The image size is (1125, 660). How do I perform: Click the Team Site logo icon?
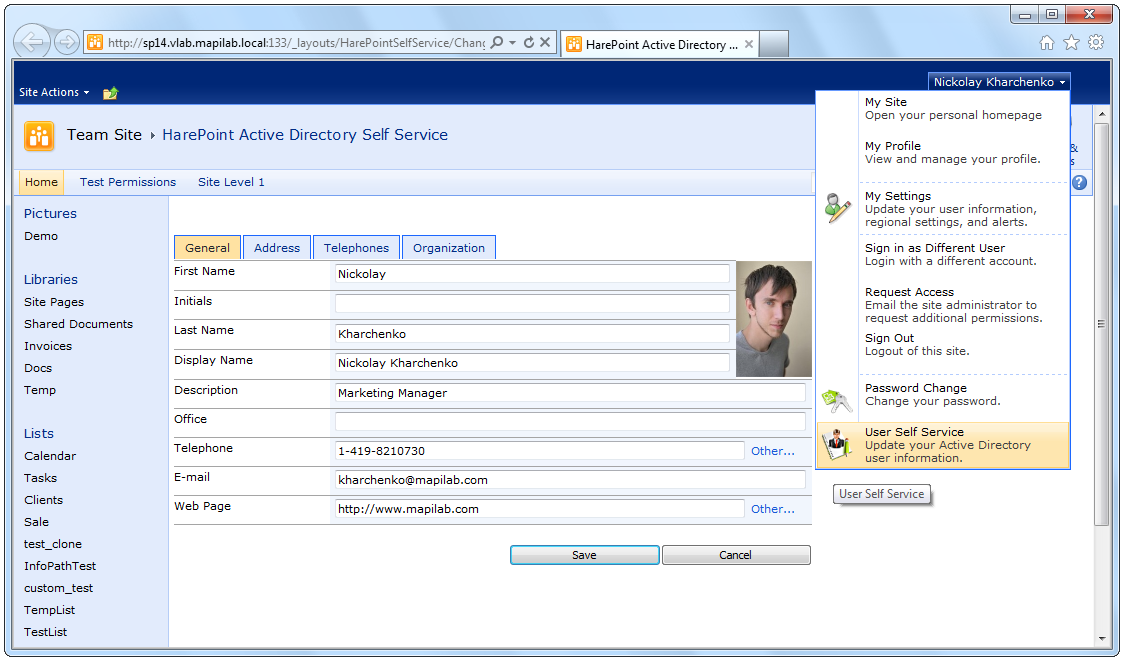pos(39,136)
